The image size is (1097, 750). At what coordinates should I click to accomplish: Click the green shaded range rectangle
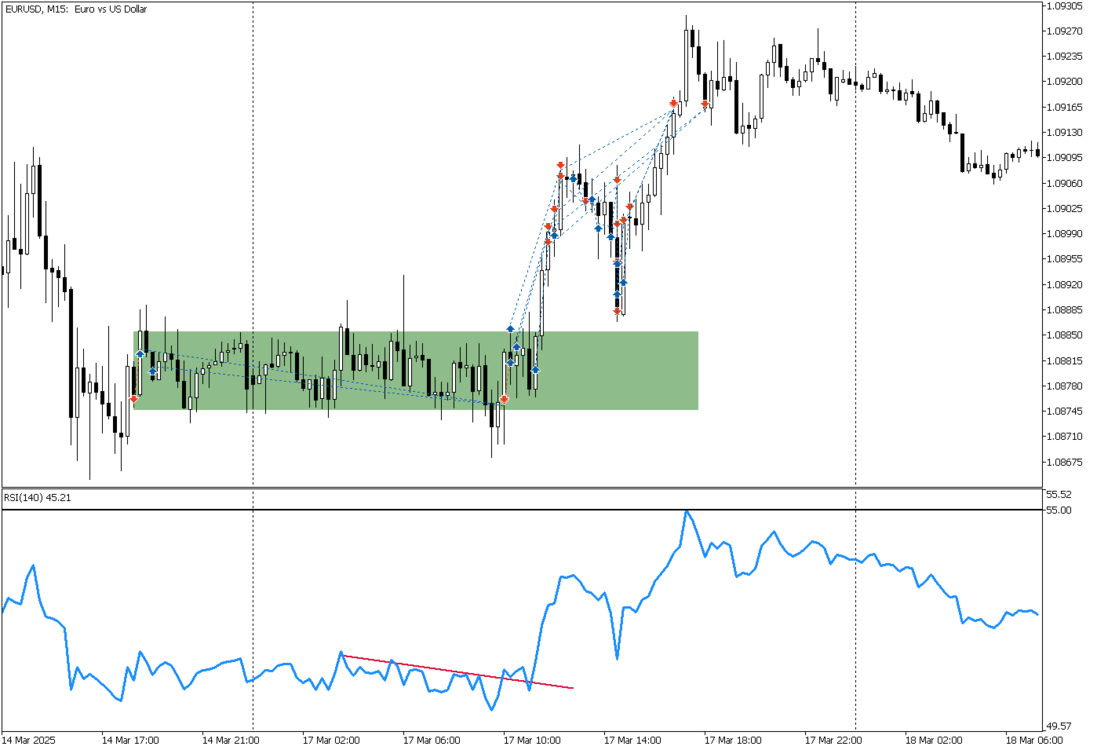point(416,370)
